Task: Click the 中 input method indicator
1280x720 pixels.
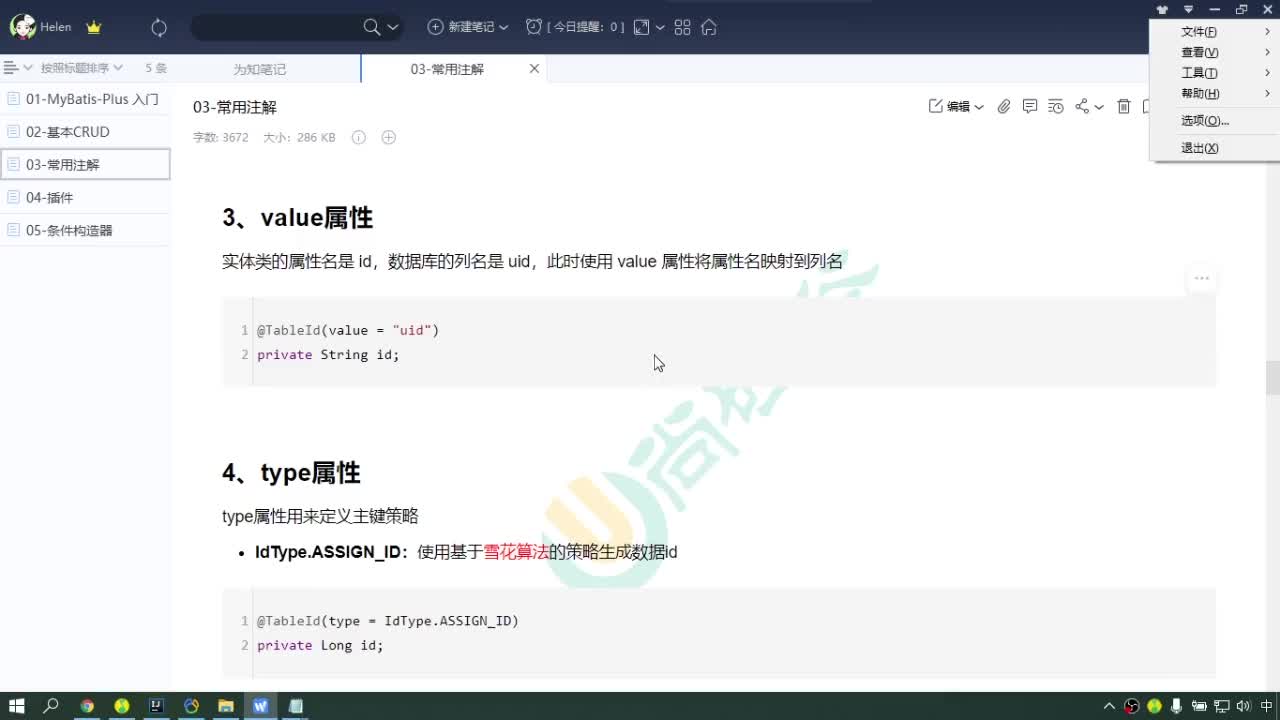Action: click(x=1267, y=706)
